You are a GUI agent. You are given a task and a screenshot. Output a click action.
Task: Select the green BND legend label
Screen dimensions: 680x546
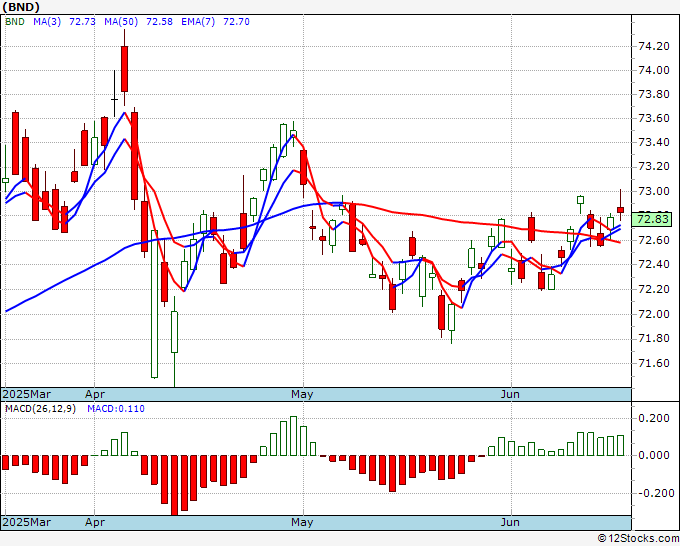click(x=15, y=22)
